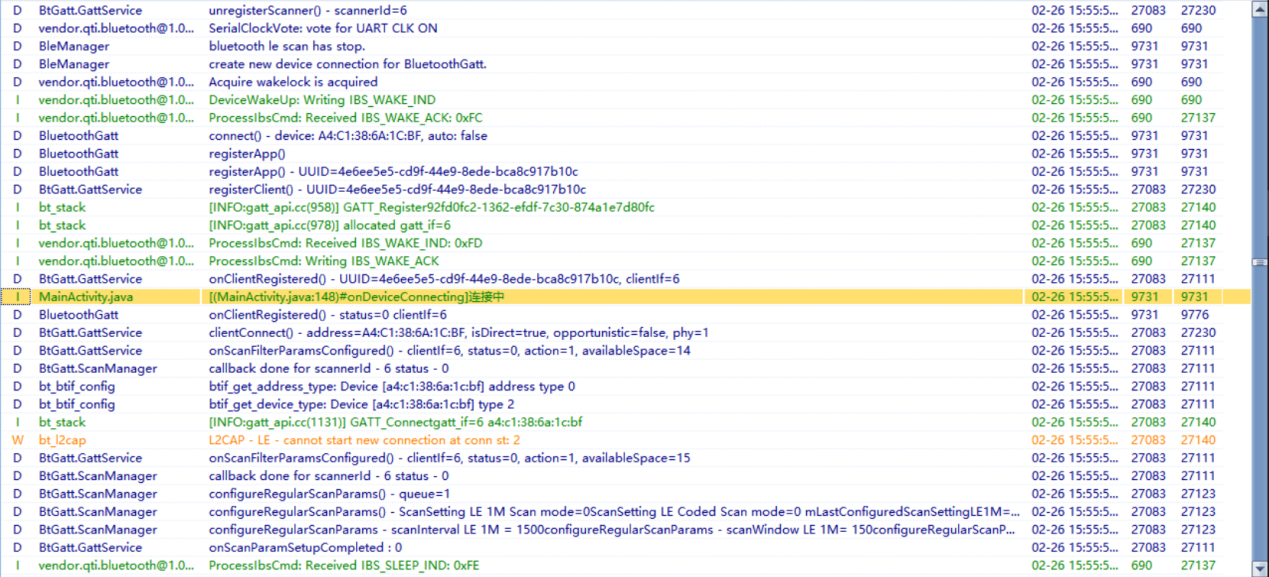Click the 'bluetooth le scan has stop.' message
1269x577 pixels.
pos(287,46)
